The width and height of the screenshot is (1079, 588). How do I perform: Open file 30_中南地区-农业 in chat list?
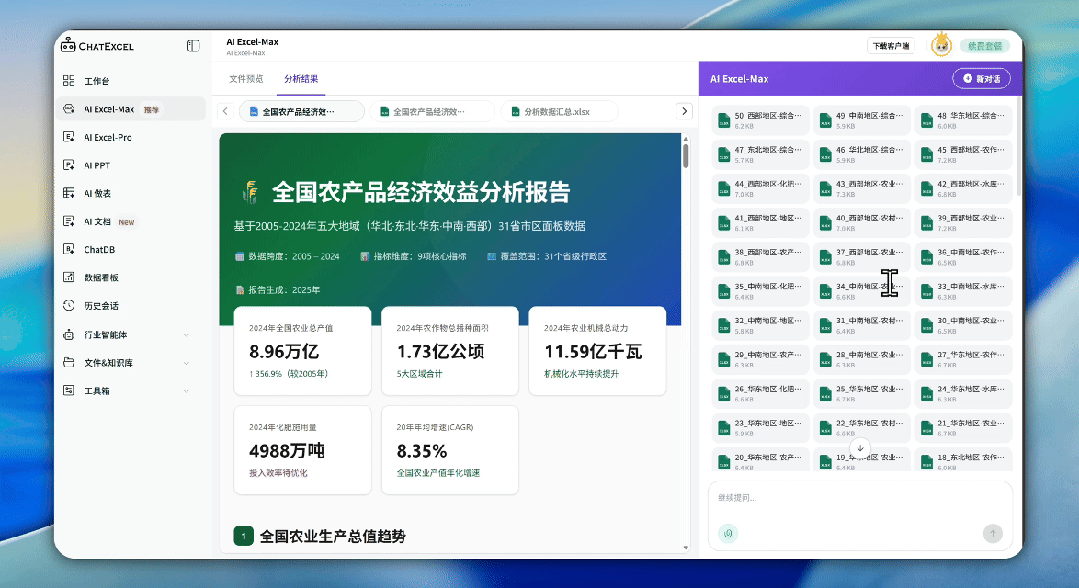[963, 325]
